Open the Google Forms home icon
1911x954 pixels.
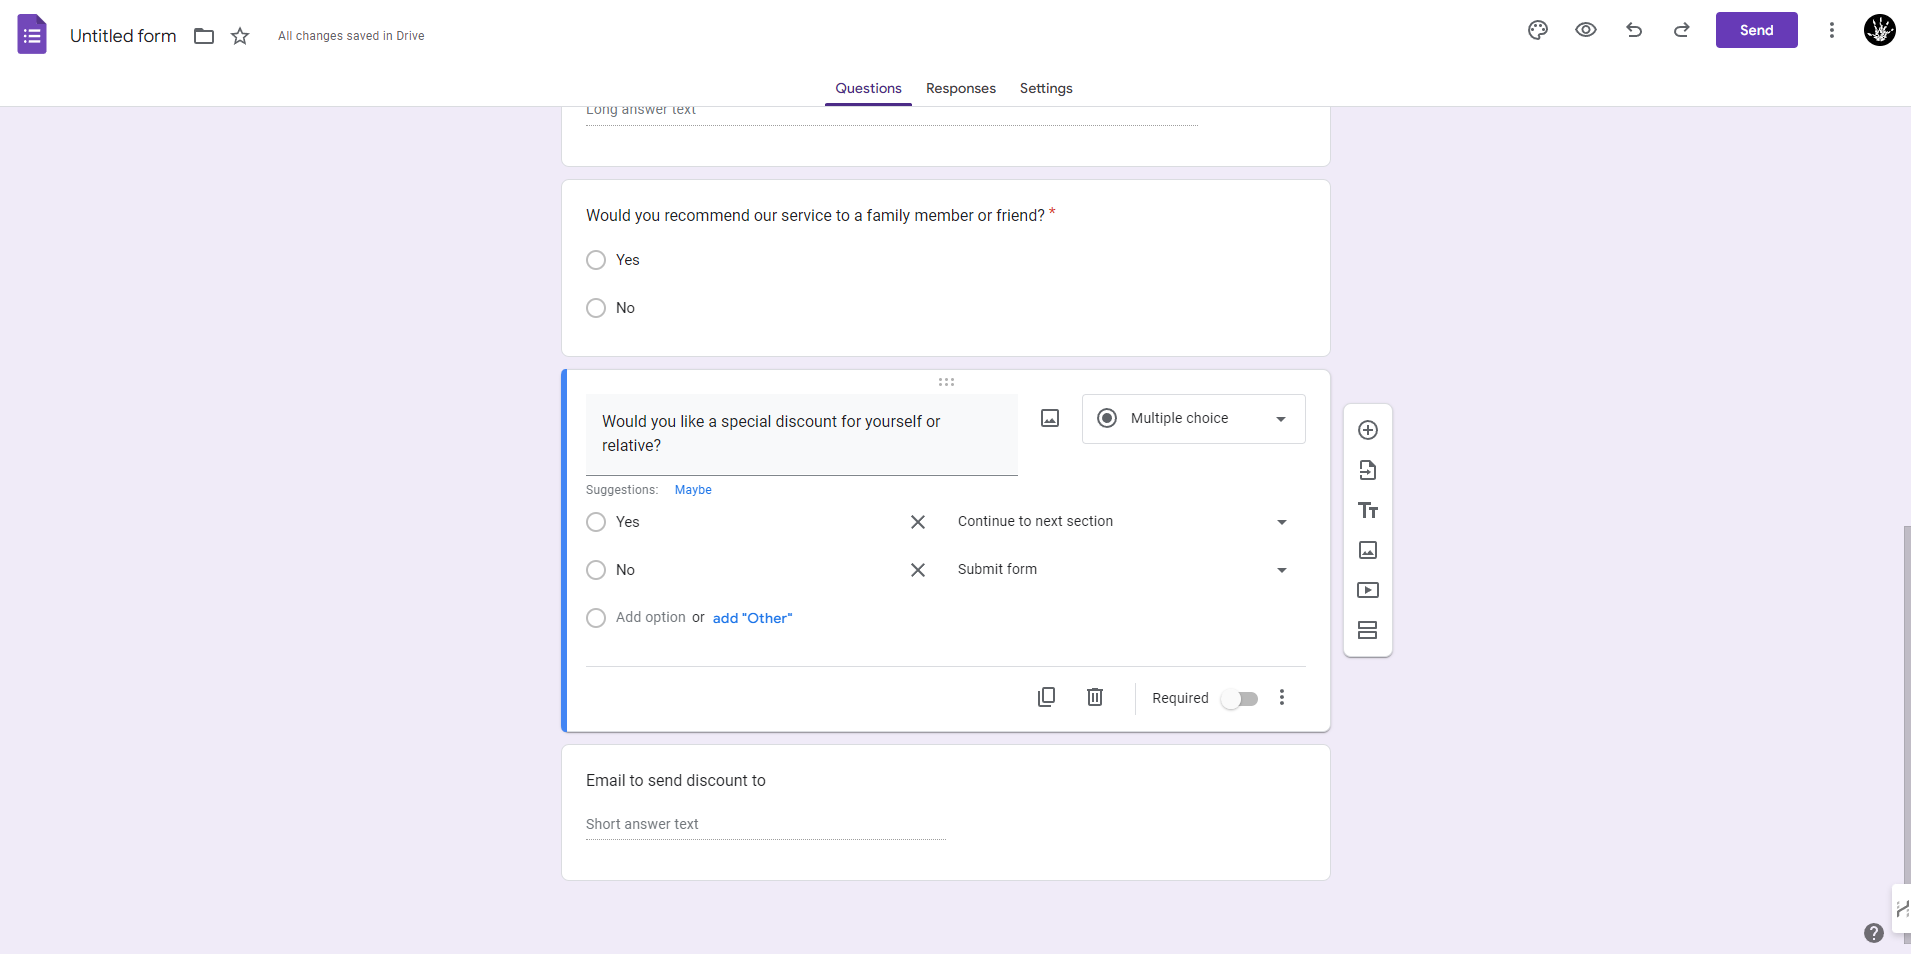32,35
